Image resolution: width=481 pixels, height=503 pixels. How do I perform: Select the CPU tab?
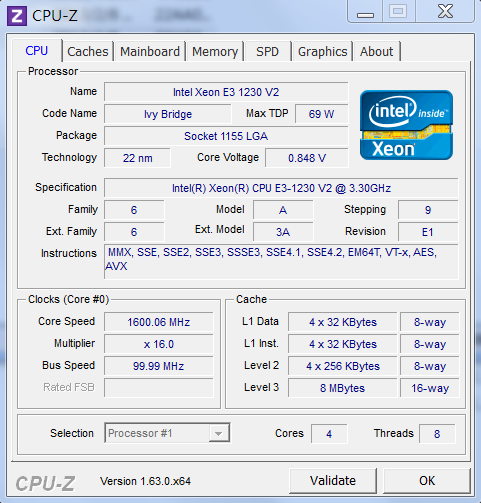pos(37,51)
